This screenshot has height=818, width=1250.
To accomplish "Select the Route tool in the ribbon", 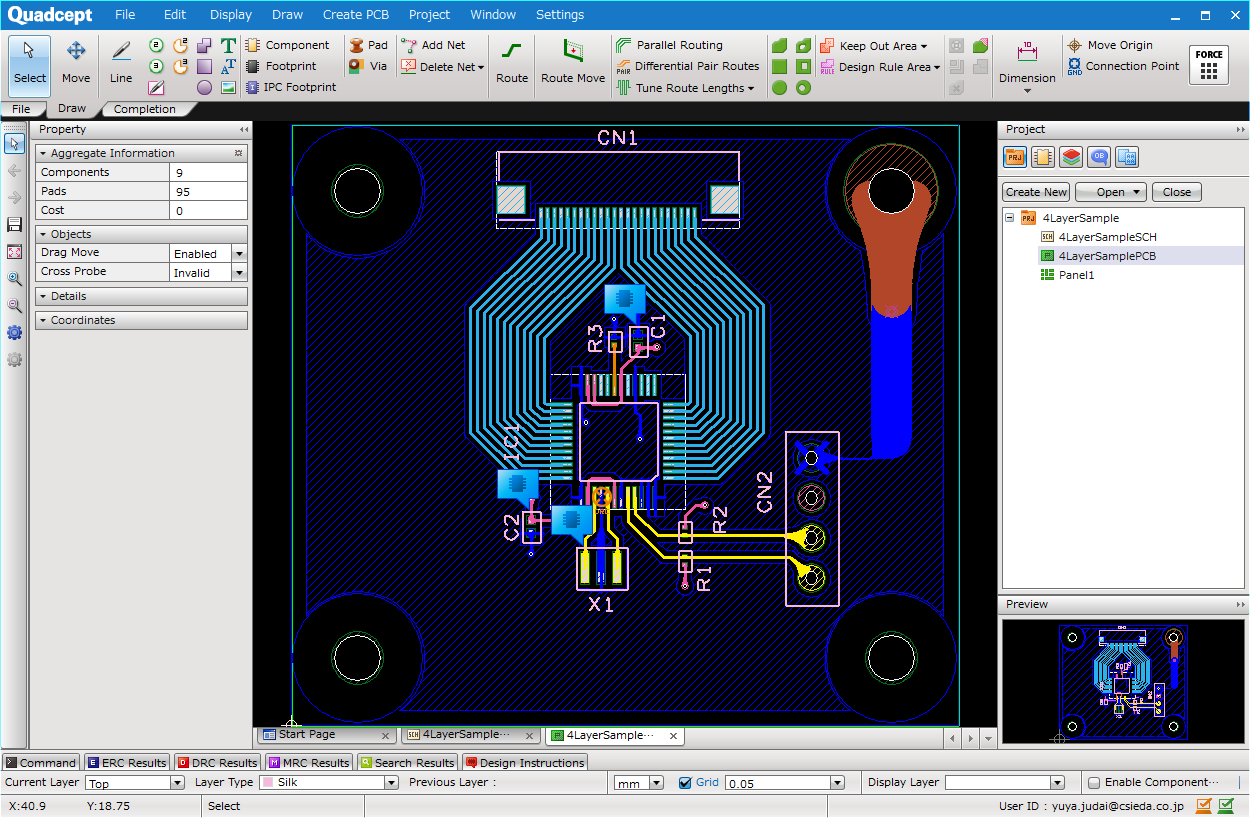I will (512, 62).
